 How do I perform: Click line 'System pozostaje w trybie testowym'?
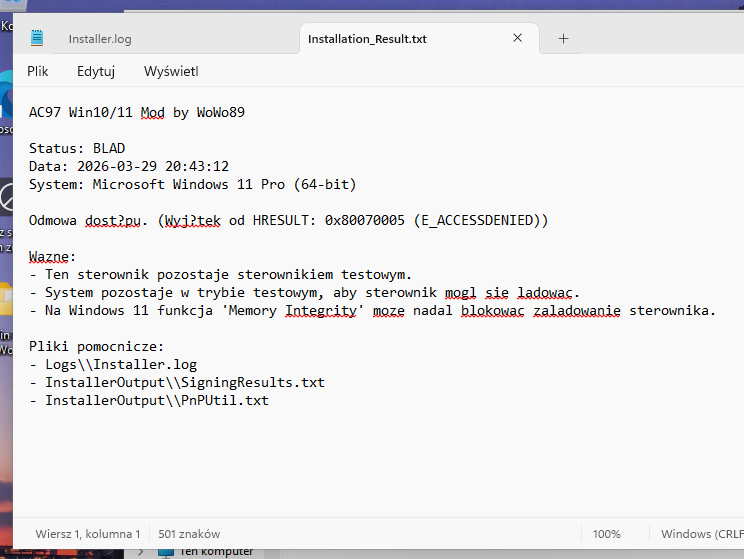[x=304, y=293]
